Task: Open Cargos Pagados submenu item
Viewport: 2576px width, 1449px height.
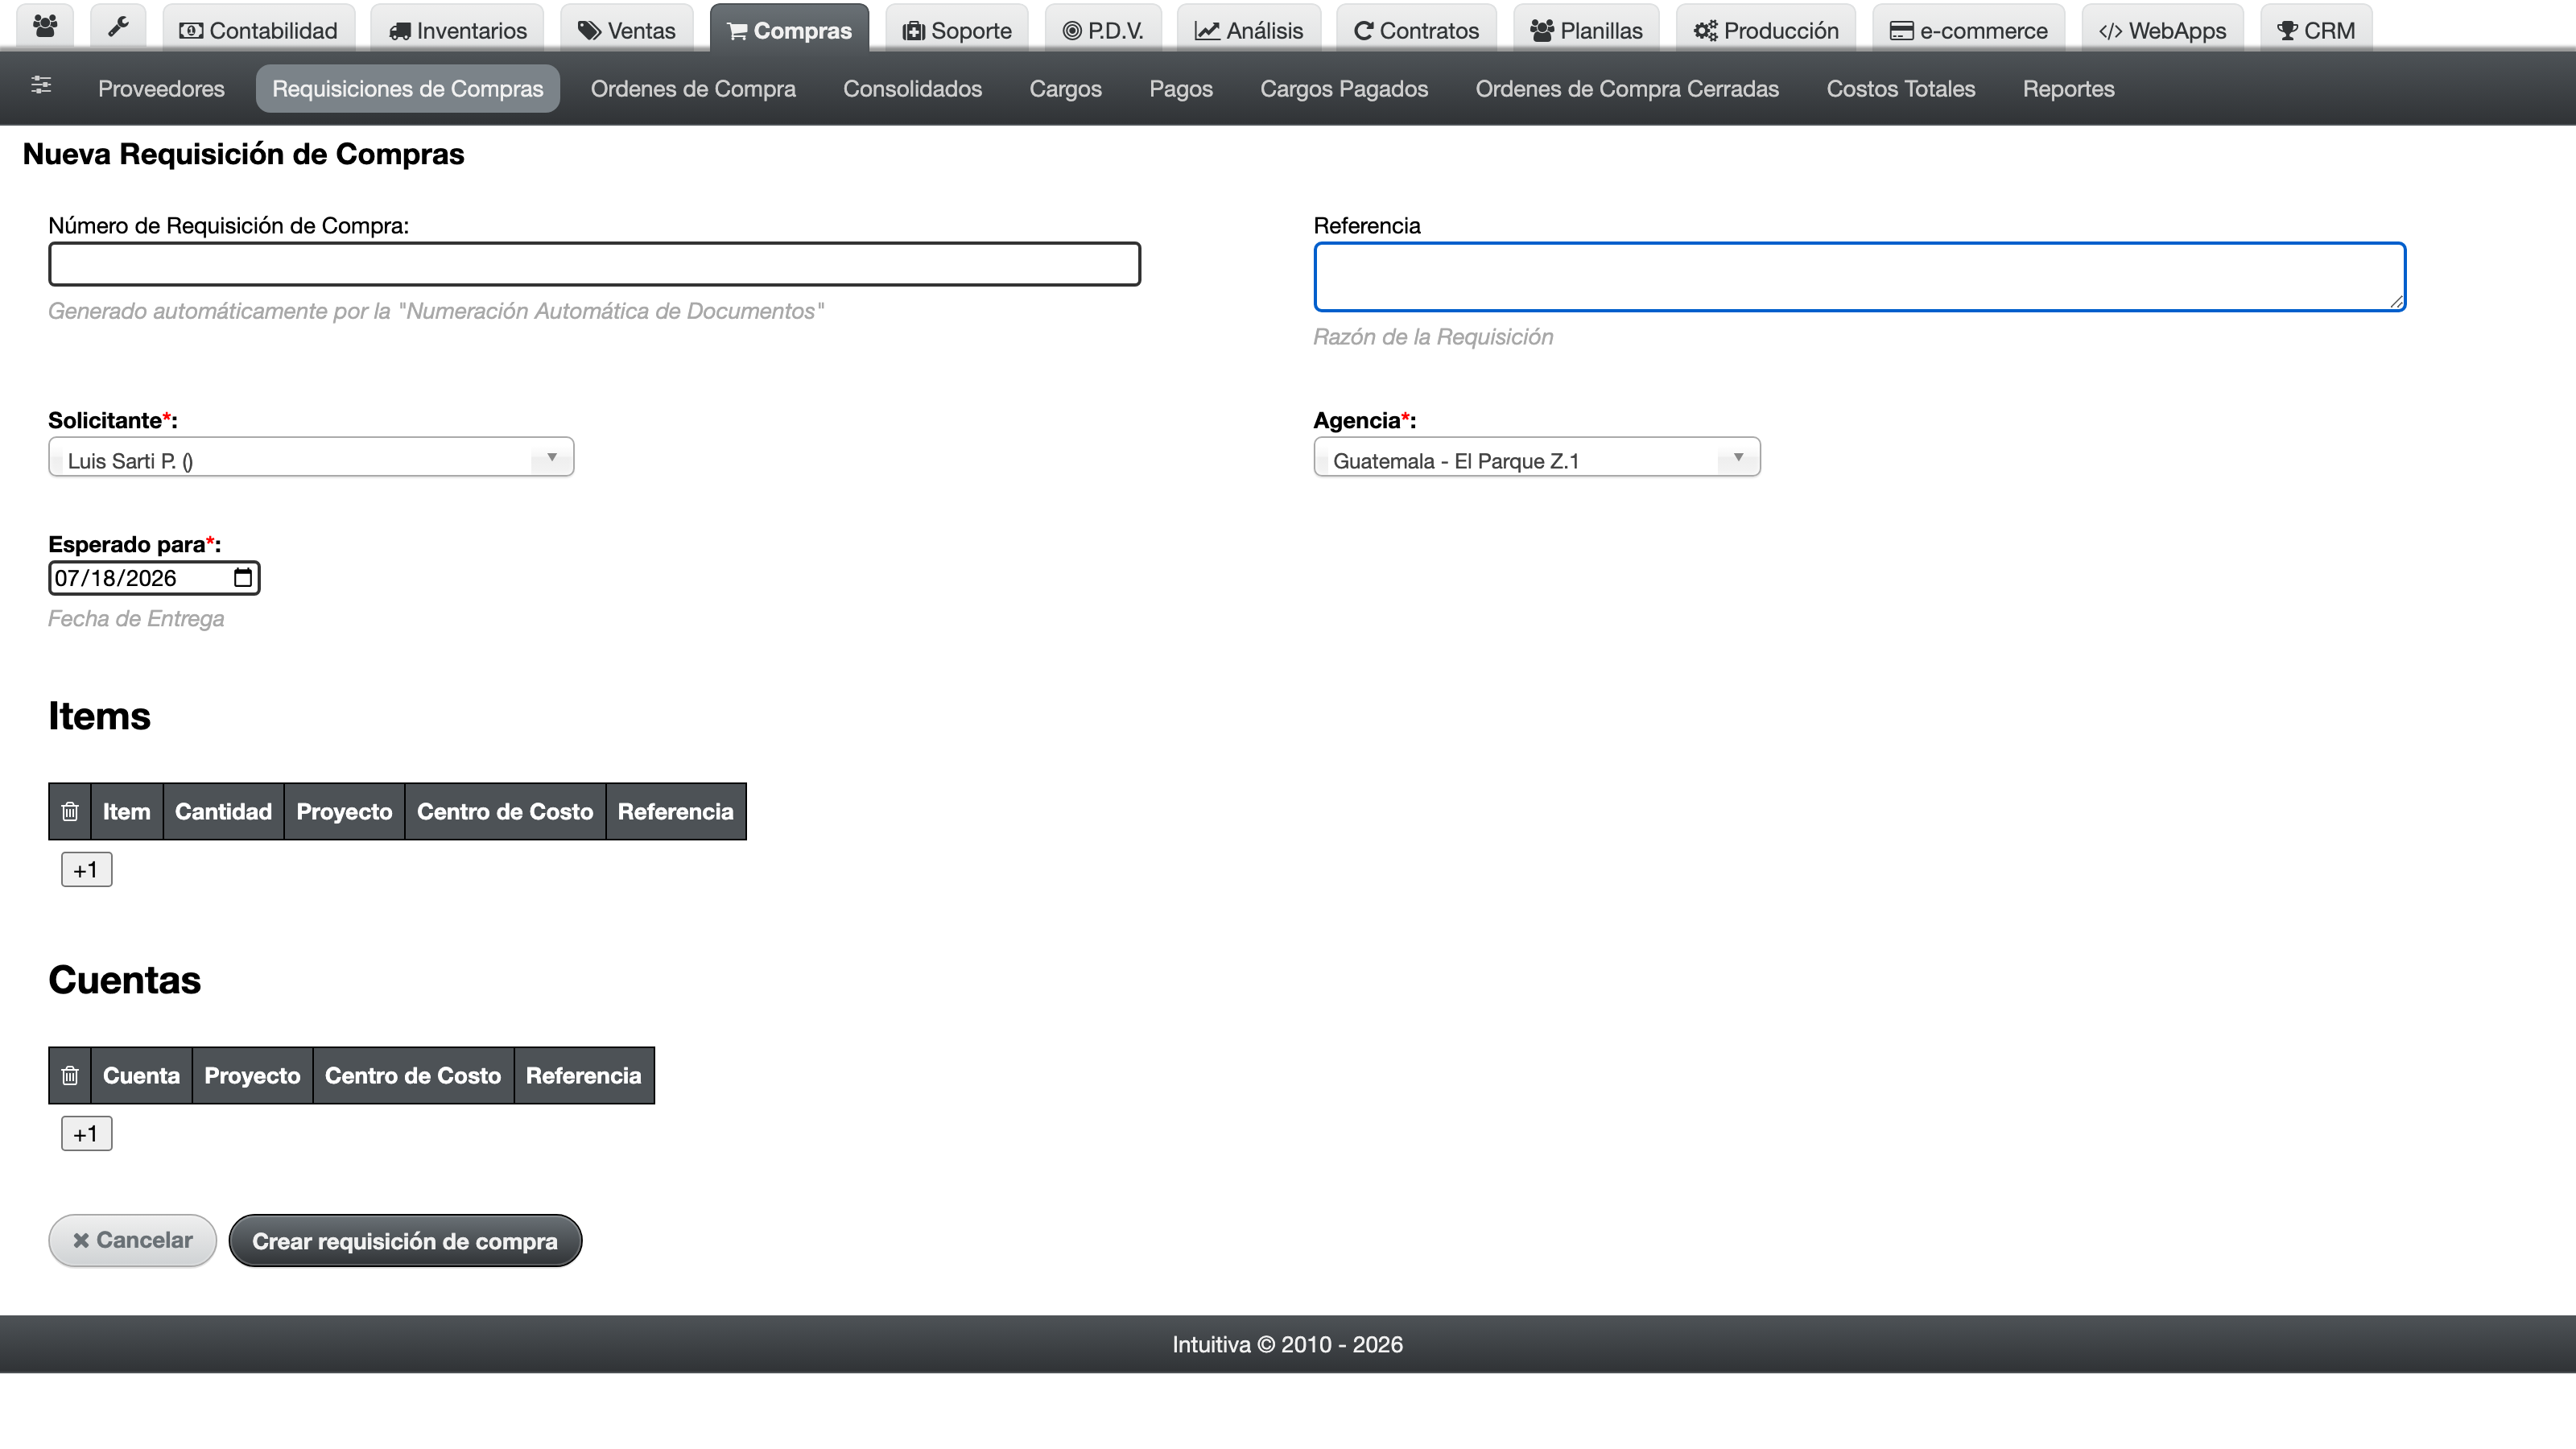Action: click(1344, 88)
